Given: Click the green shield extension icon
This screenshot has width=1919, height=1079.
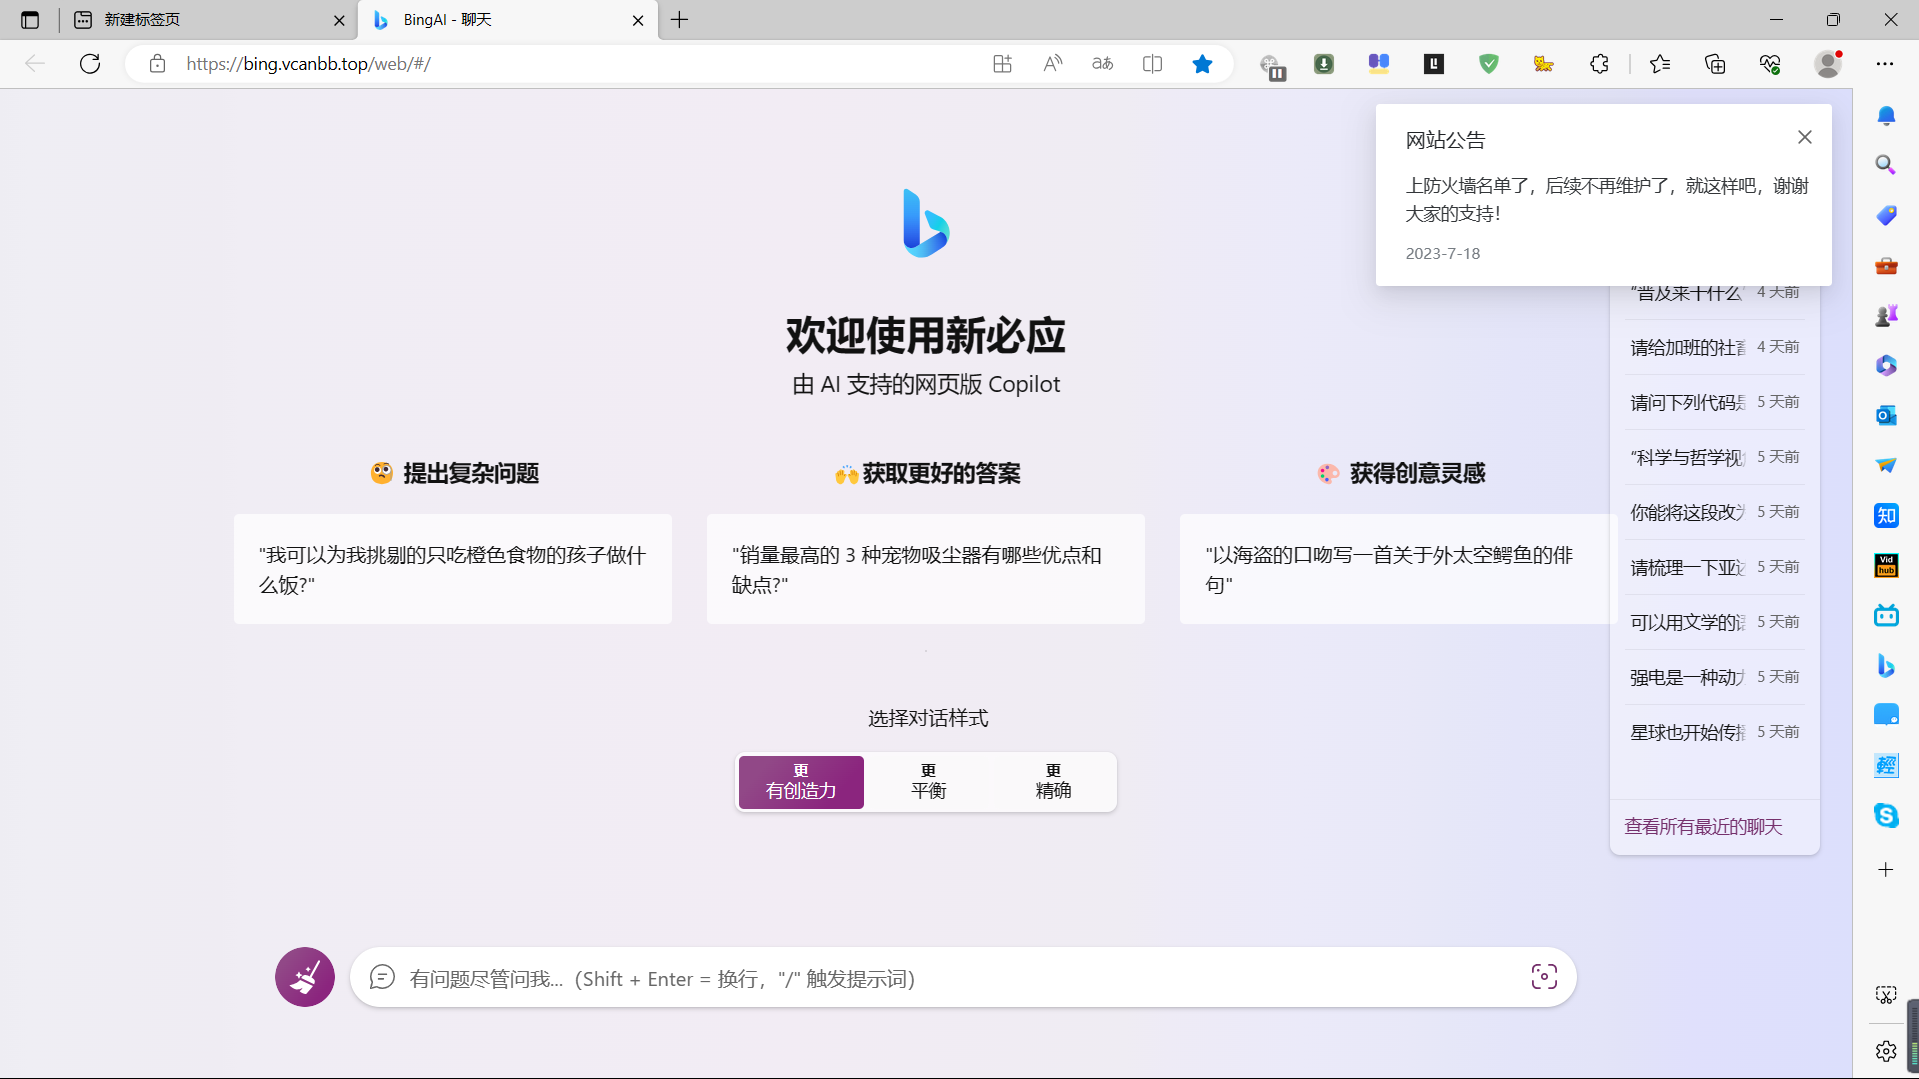Looking at the screenshot, I should 1489,64.
